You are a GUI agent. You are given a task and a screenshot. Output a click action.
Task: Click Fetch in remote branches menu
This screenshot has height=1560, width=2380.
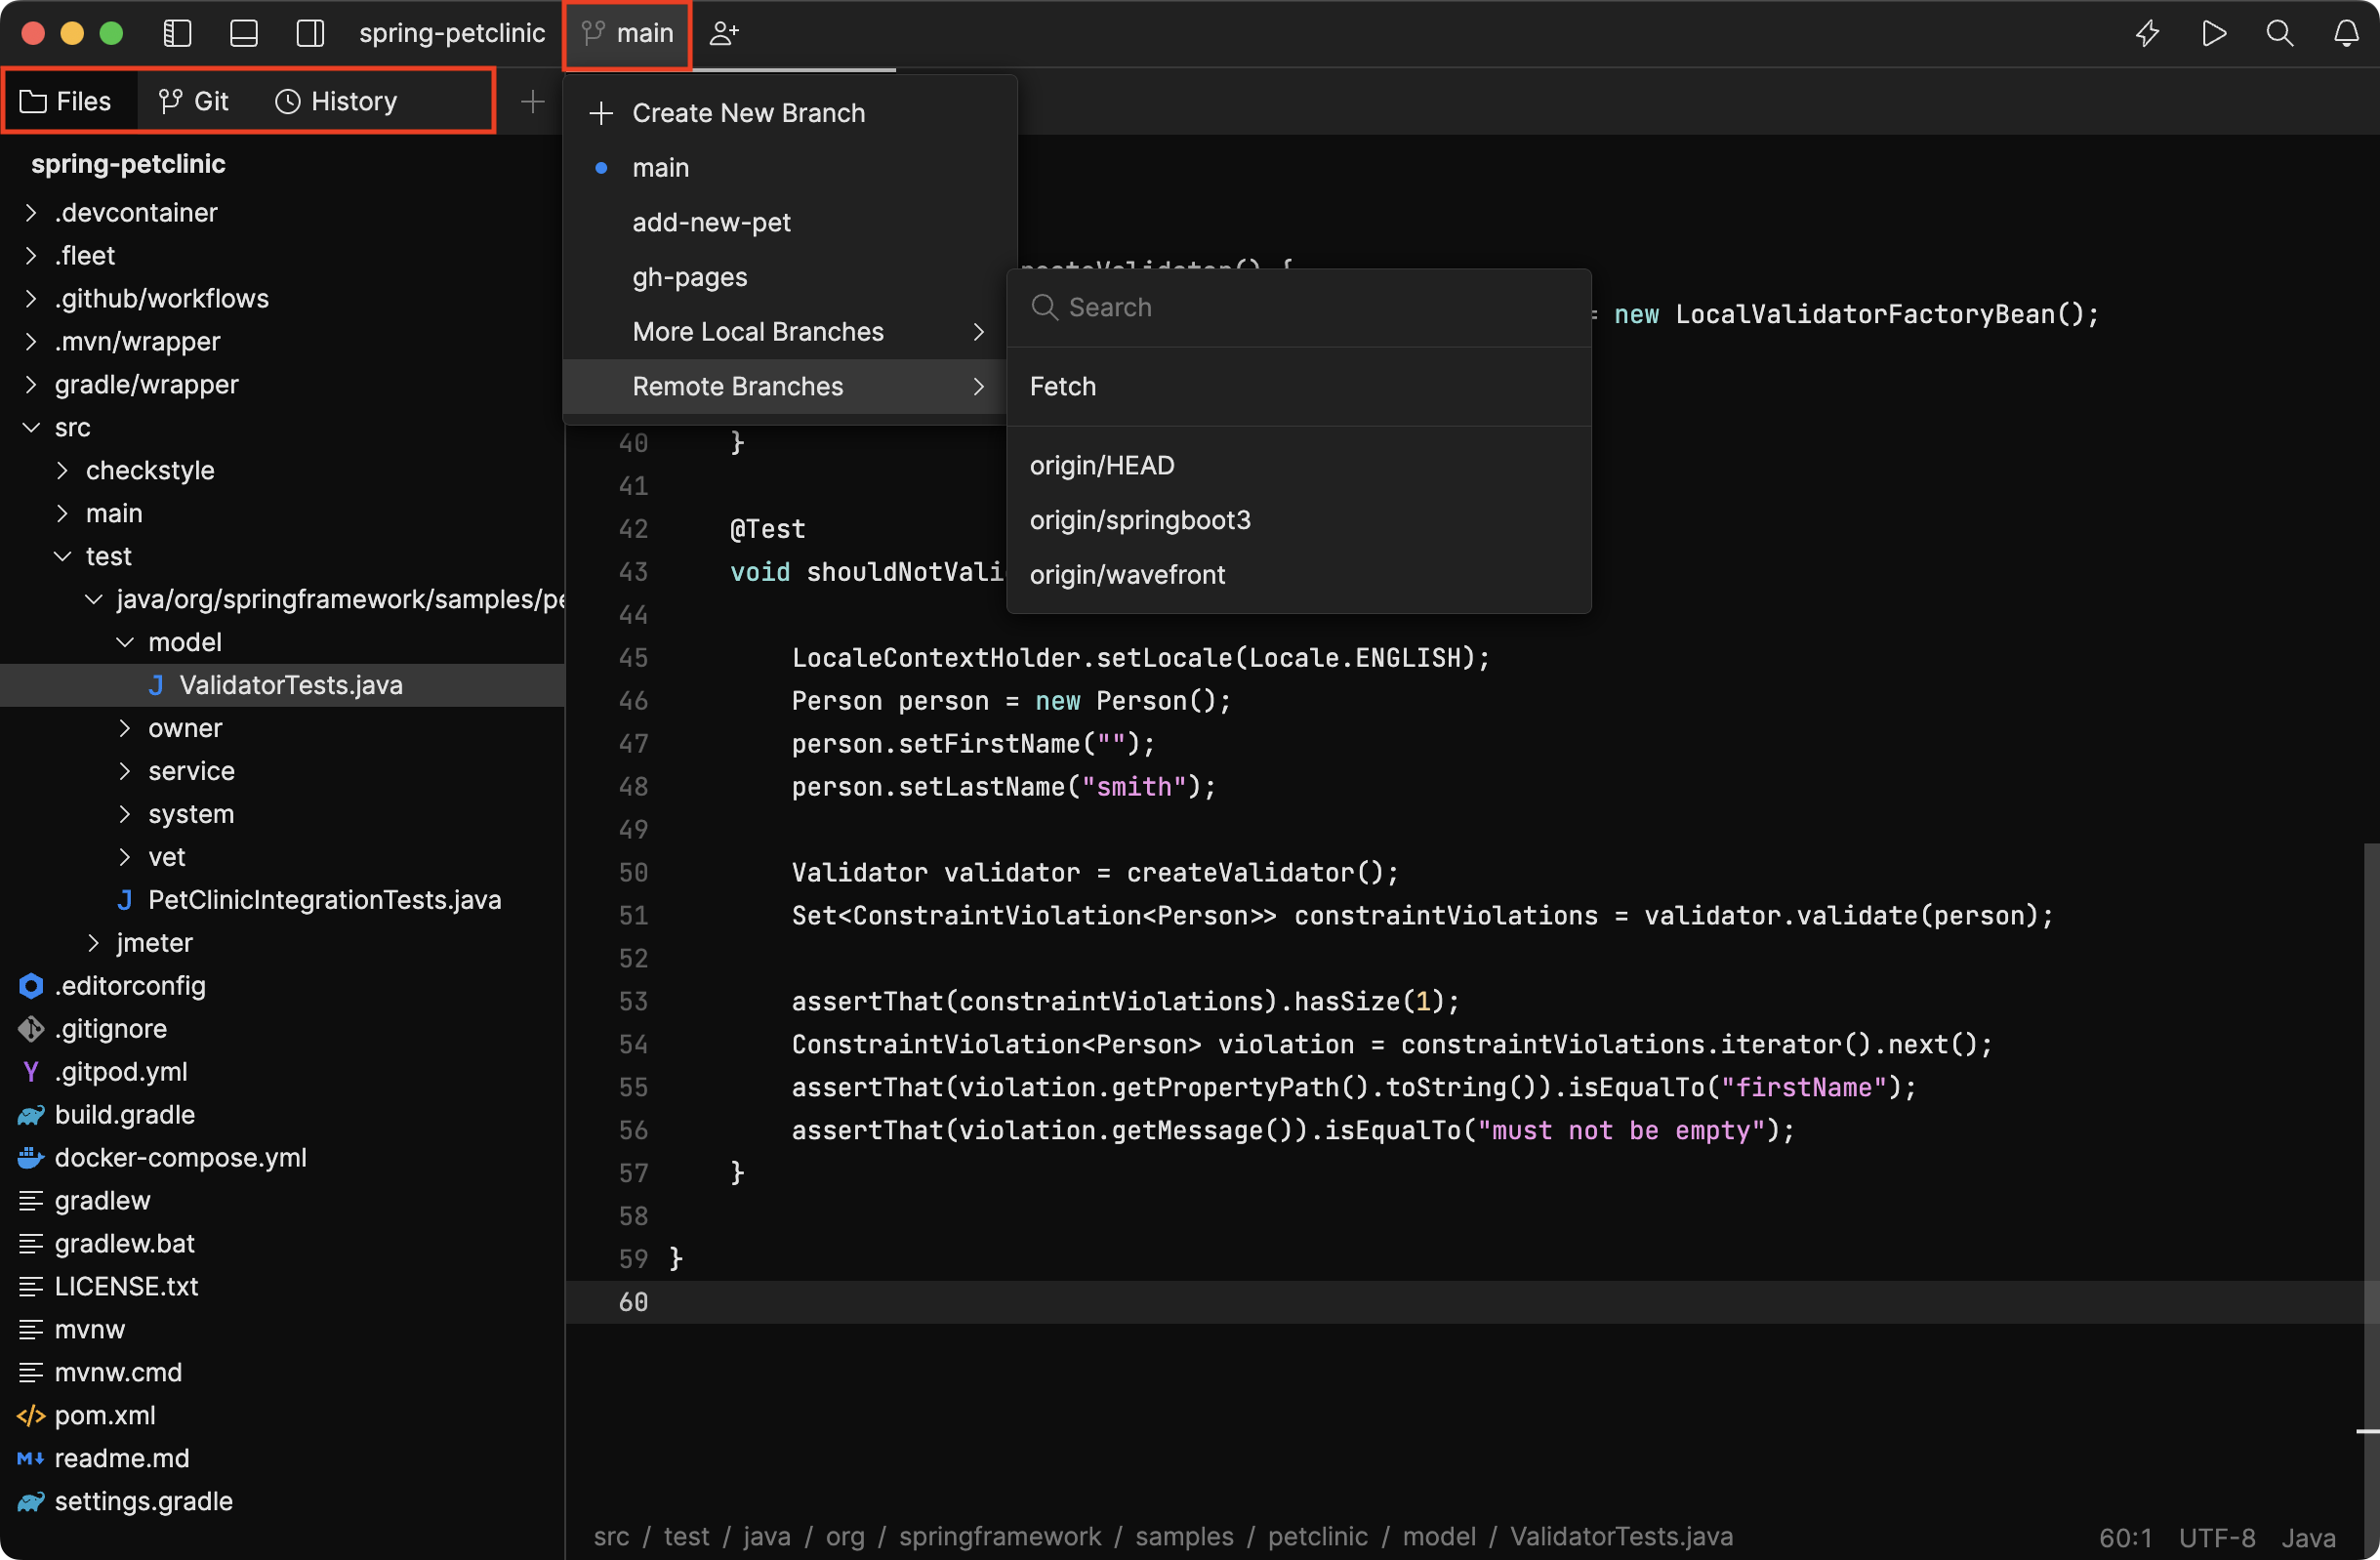tap(1062, 385)
